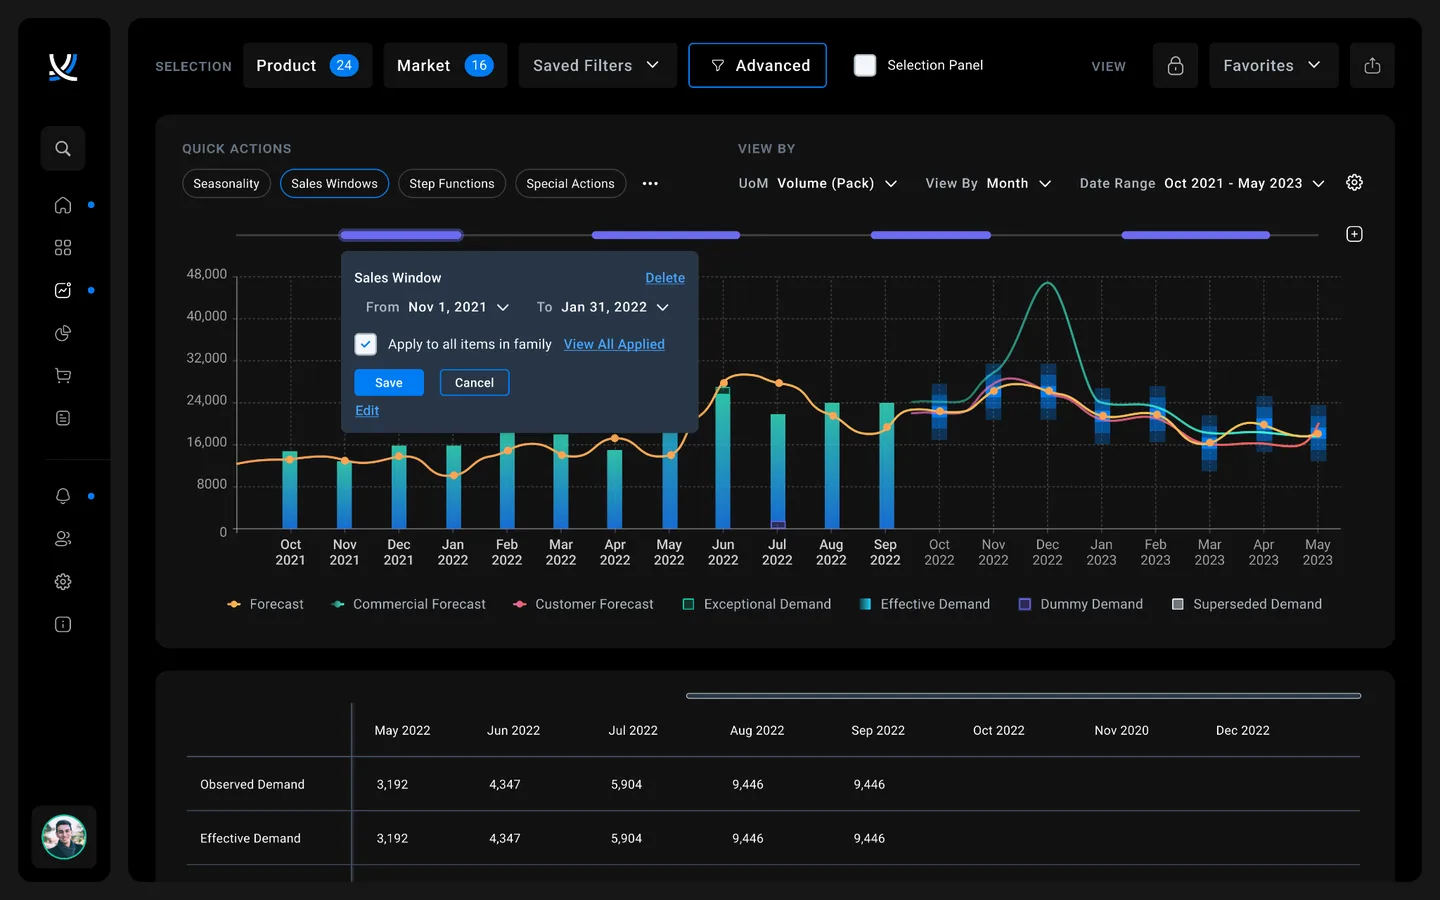This screenshot has width=1440, height=900.
Task: Open the share/export icon in the top bar
Action: click(1372, 65)
